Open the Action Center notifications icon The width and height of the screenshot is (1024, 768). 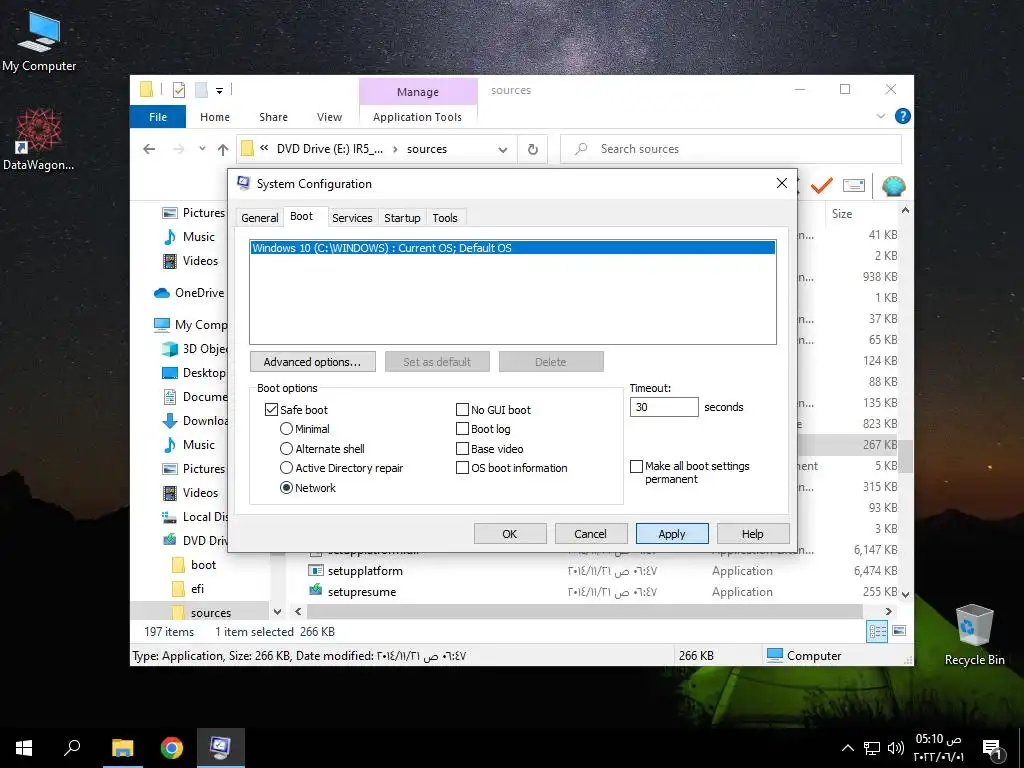click(x=991, y=749)
